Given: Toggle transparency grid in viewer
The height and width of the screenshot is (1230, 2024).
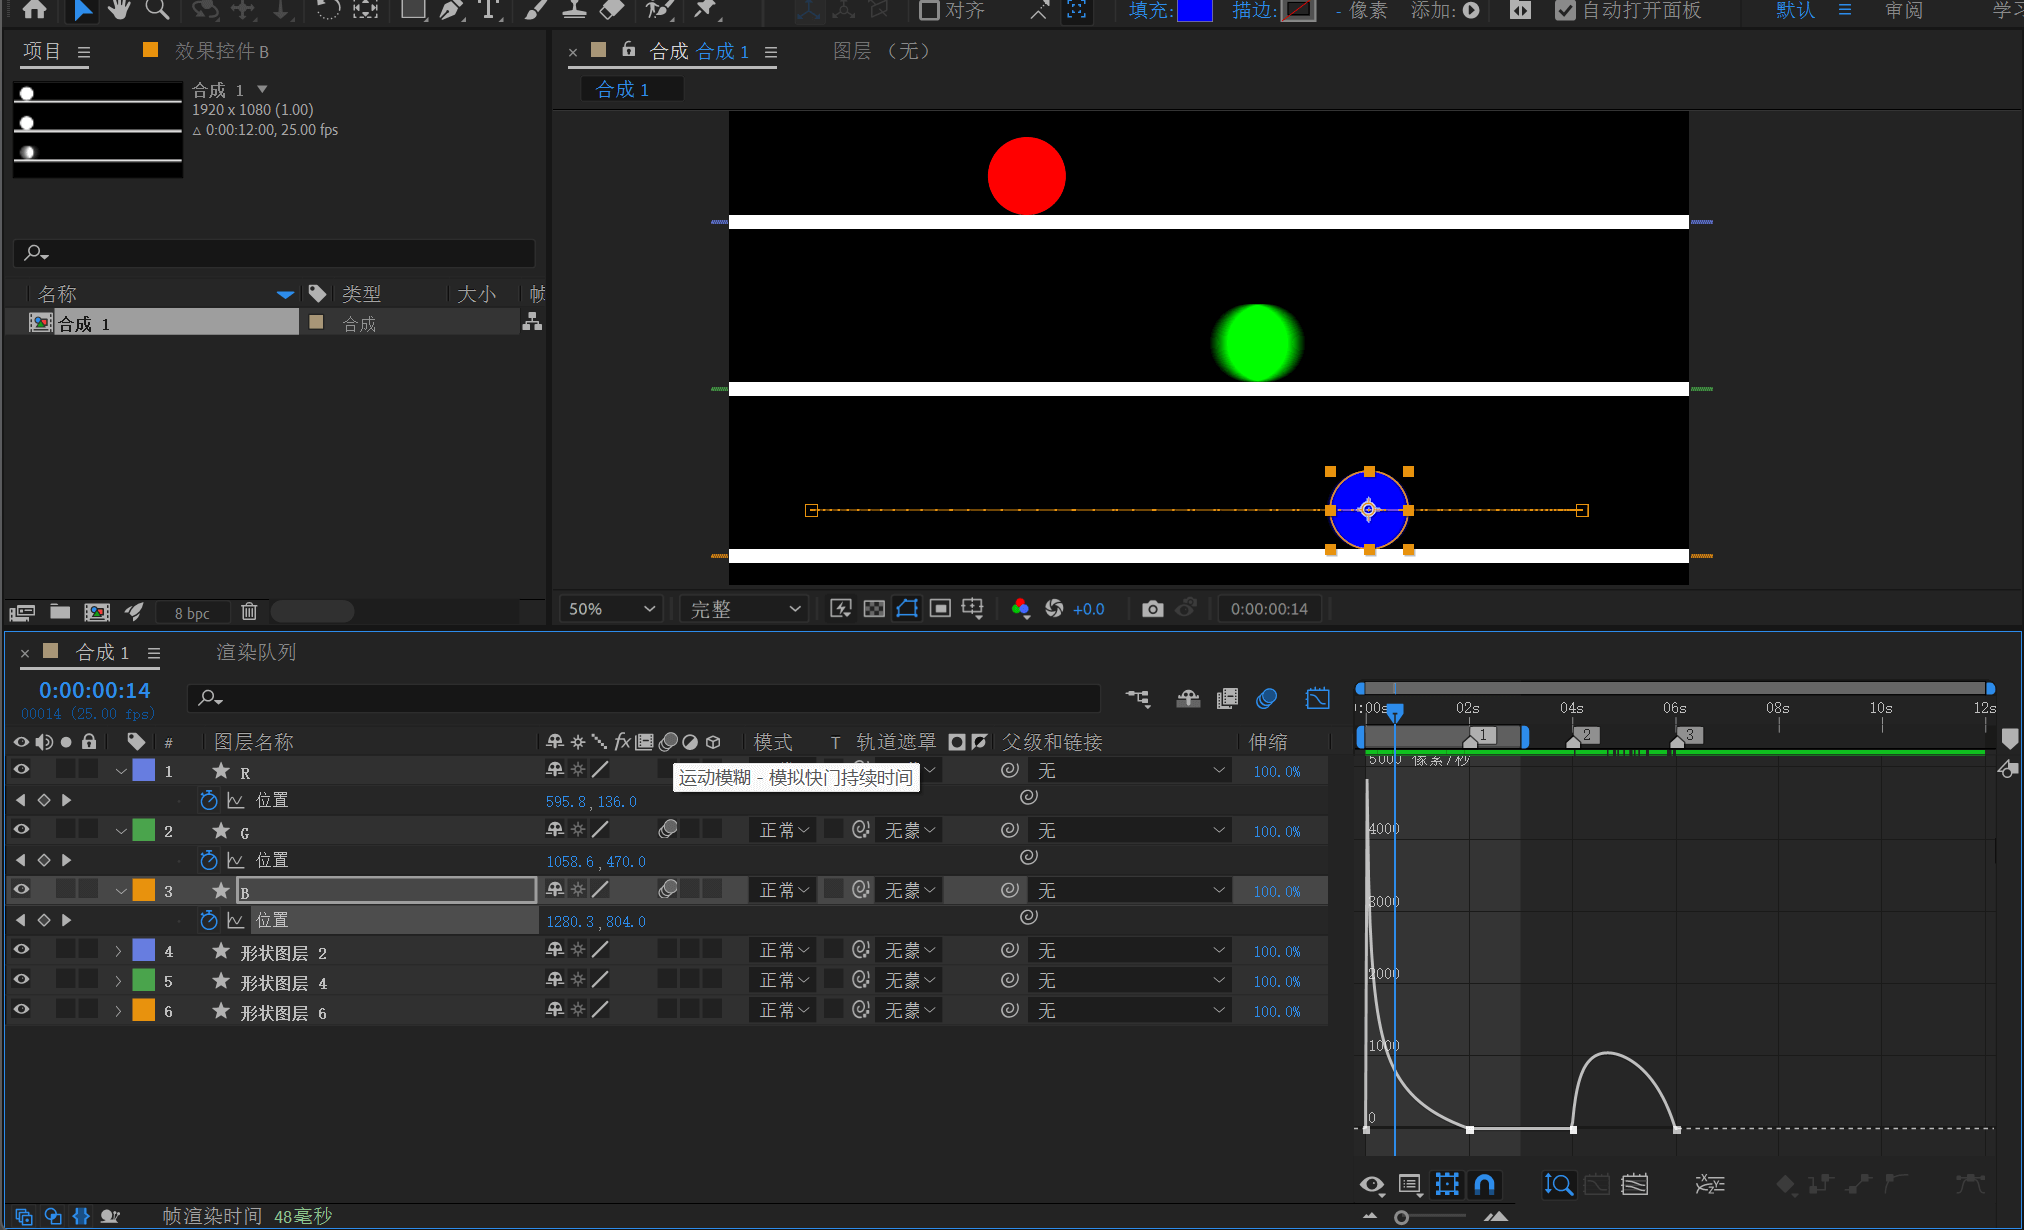Looking at the screenshot, I should 874,608.
